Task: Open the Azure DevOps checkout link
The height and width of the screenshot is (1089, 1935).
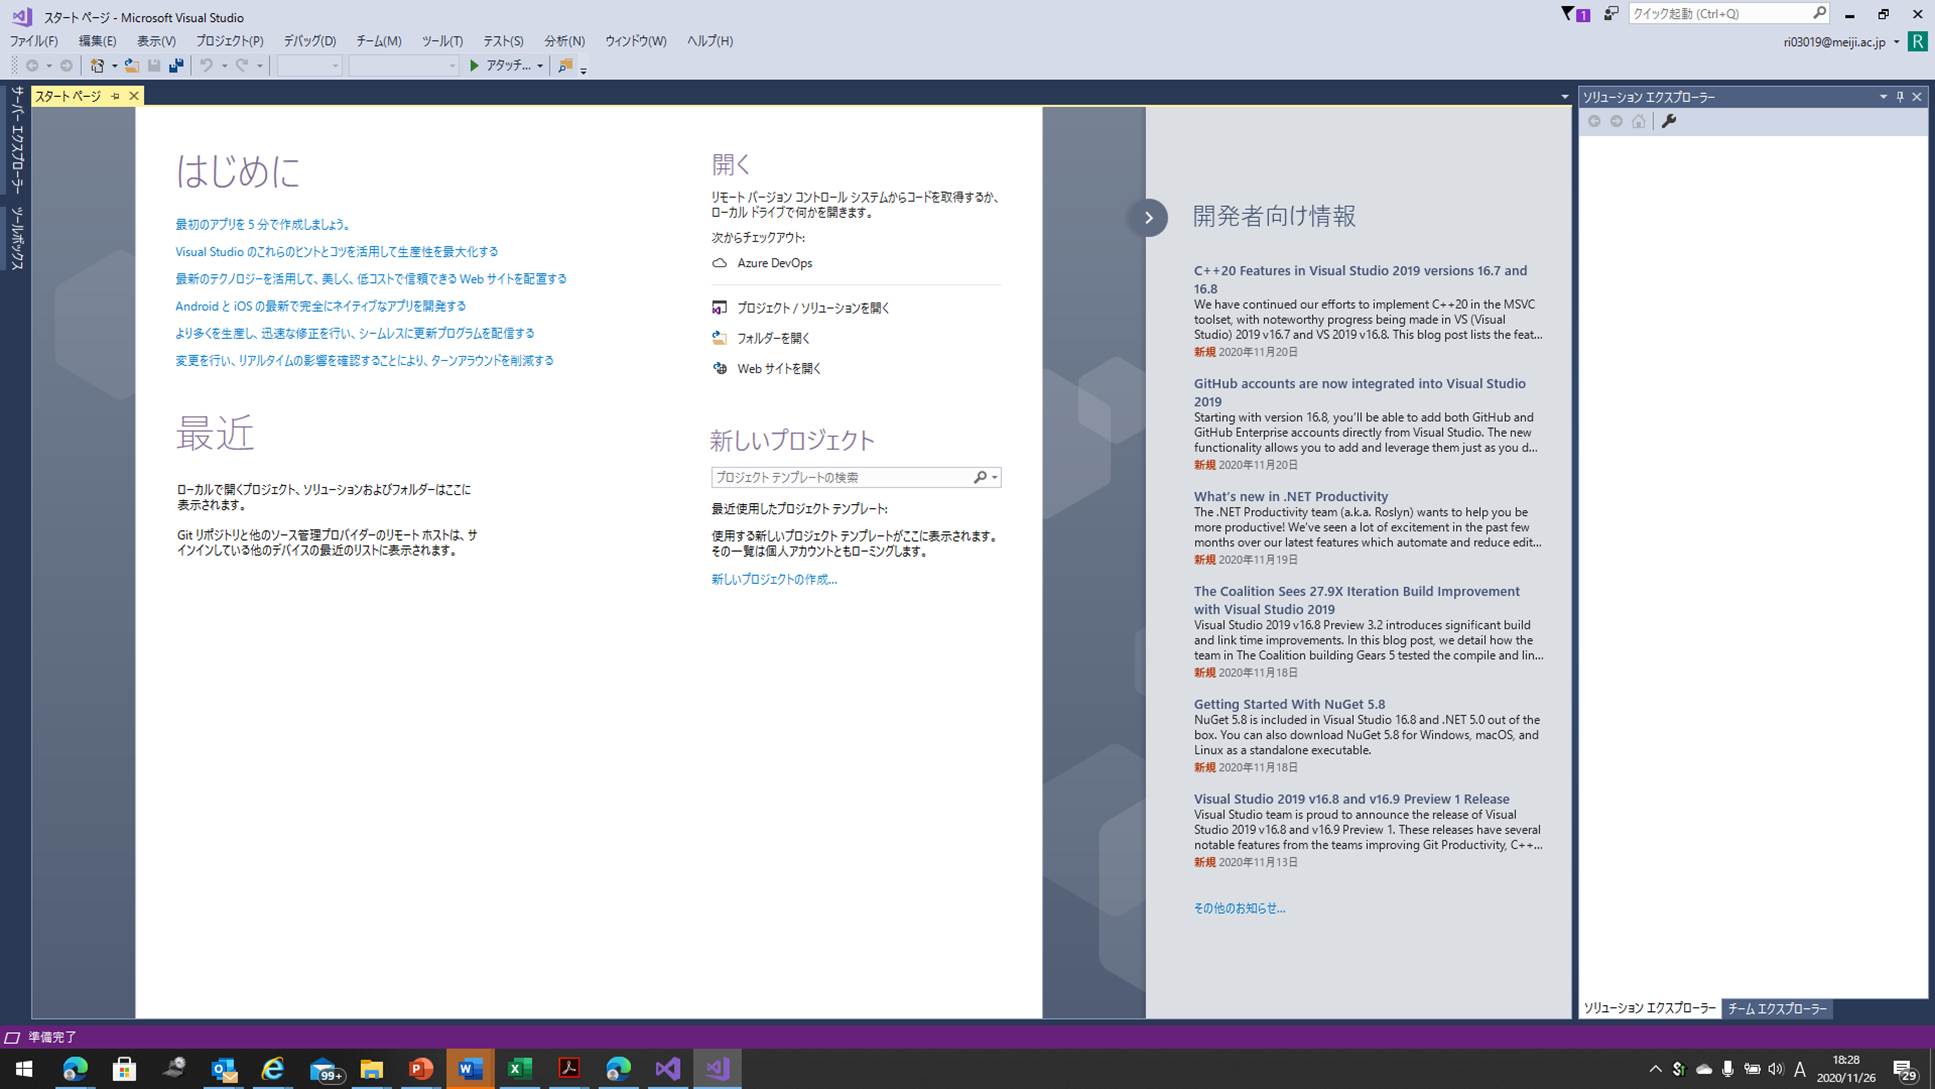Action: point(774,263)
